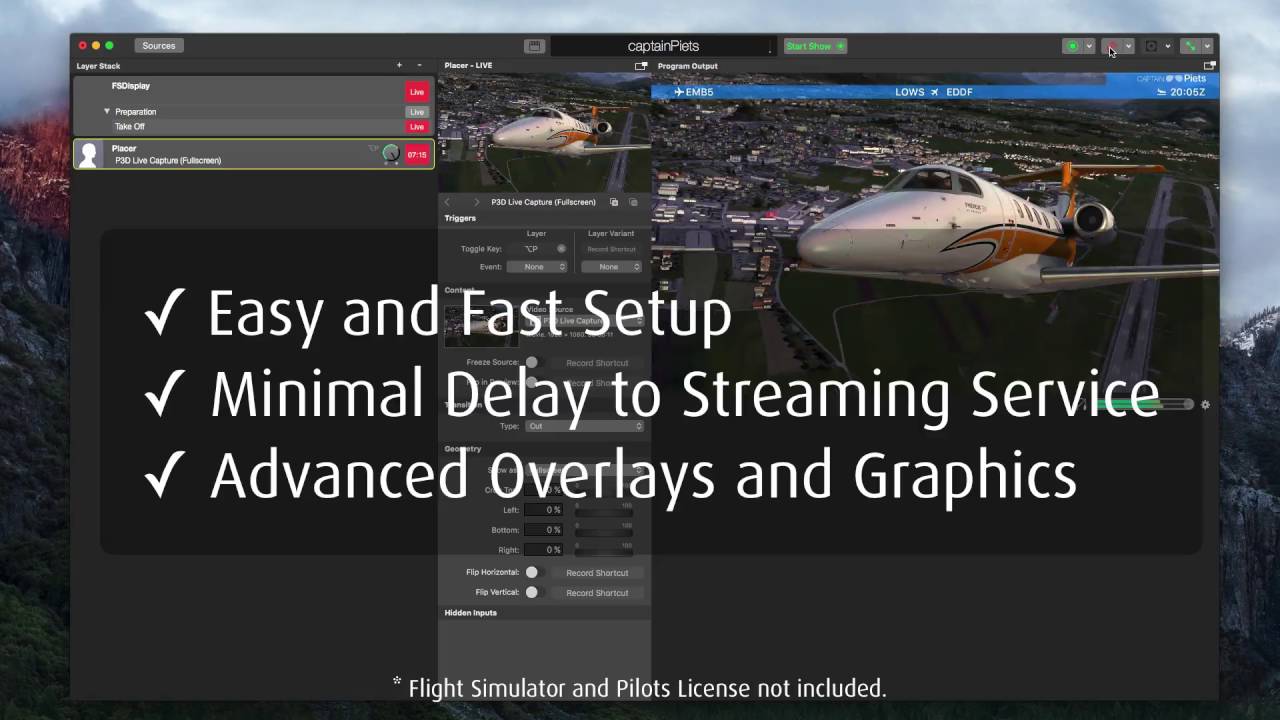Image resolution: width=1280 pixels, height=720 pixels.
Task: Open the dropdown beside the green streaming button
Action: (x=1089, y=46)
